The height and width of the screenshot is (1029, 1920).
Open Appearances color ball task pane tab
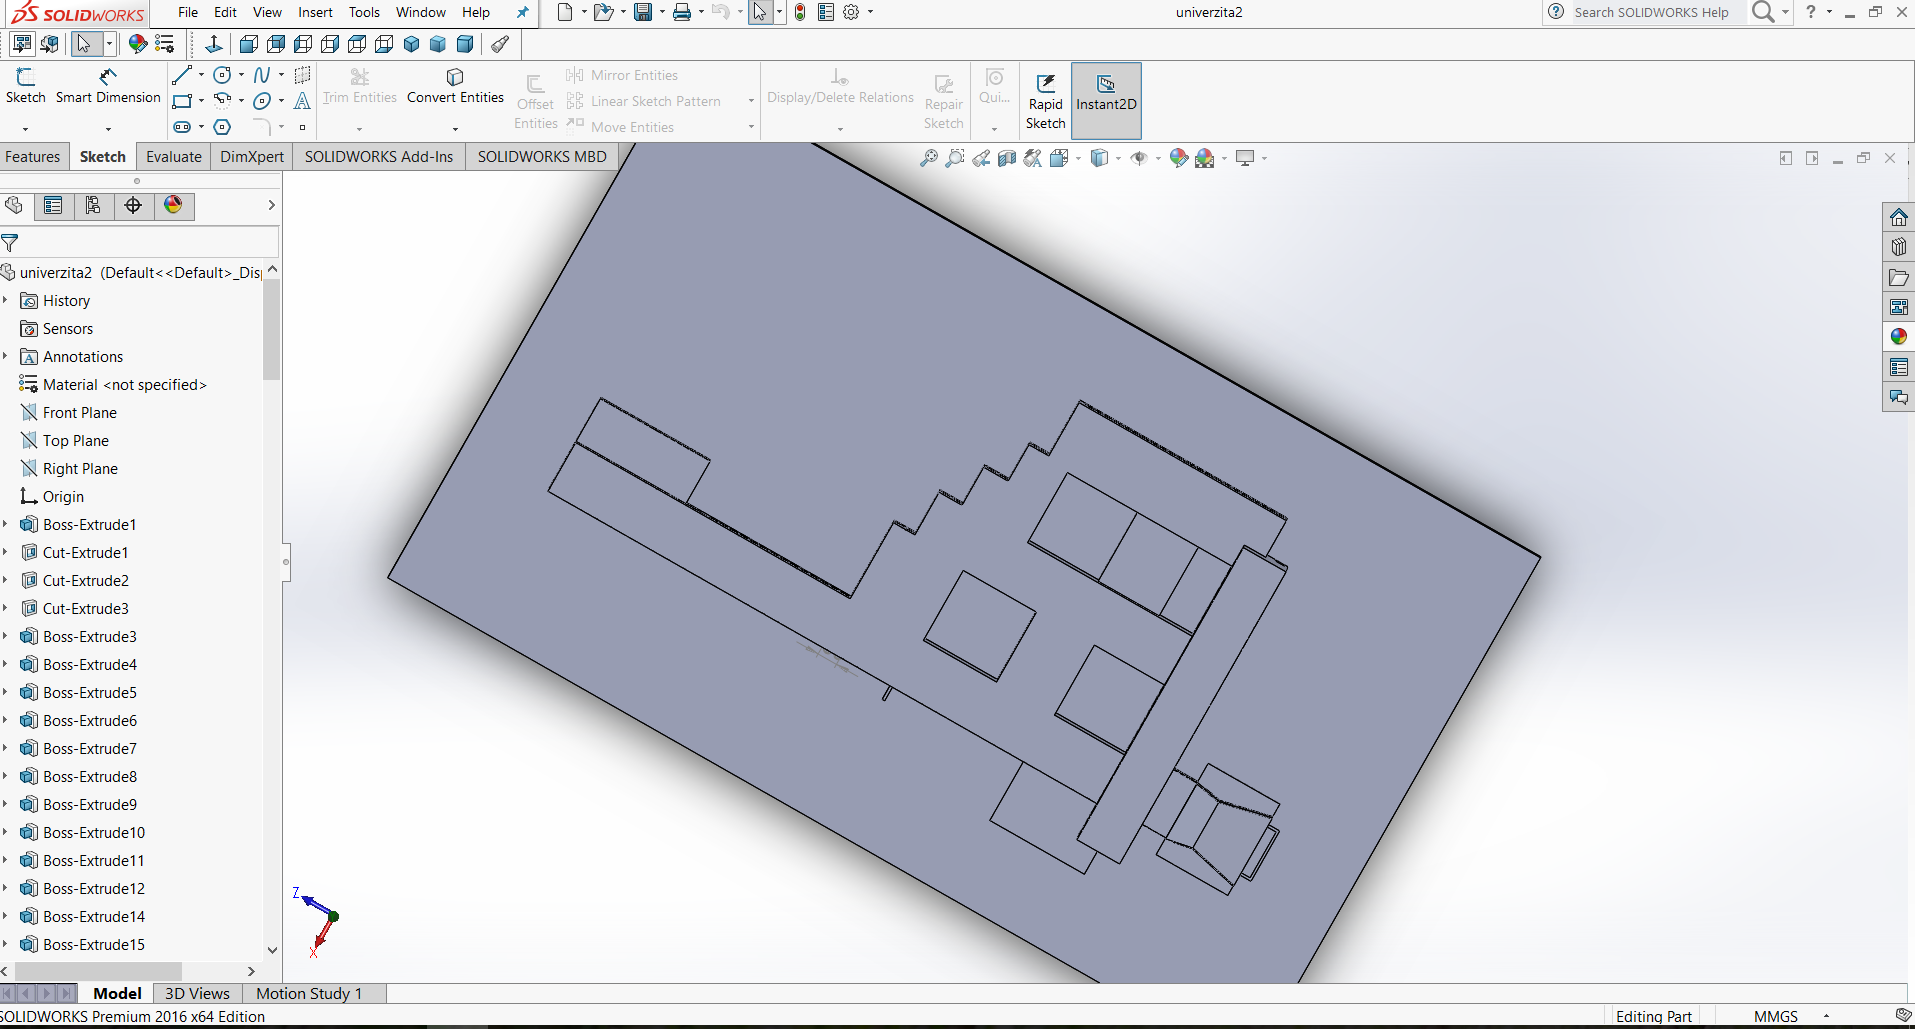click(1898, 337)
